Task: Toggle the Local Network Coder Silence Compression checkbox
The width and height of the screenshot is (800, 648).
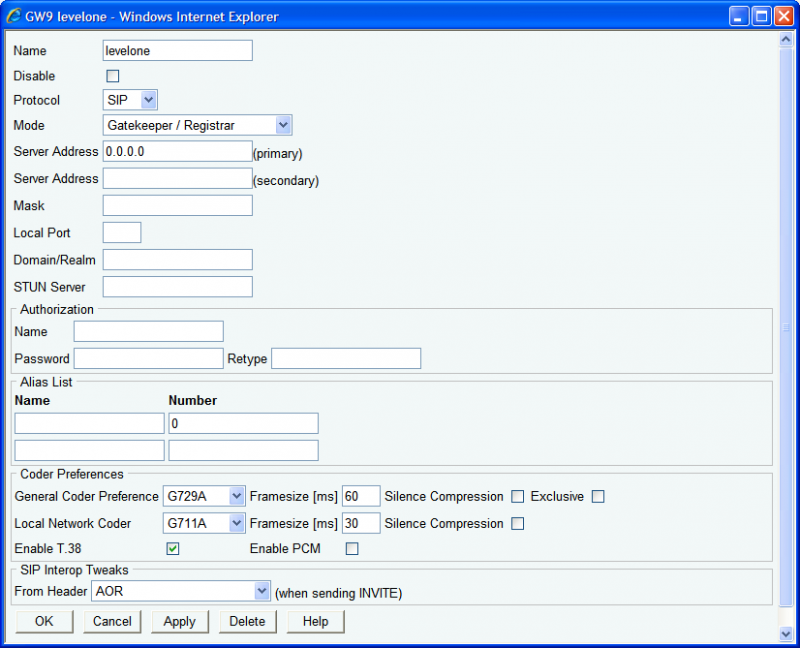Action: pyautogui.click(x=517, y=524)
